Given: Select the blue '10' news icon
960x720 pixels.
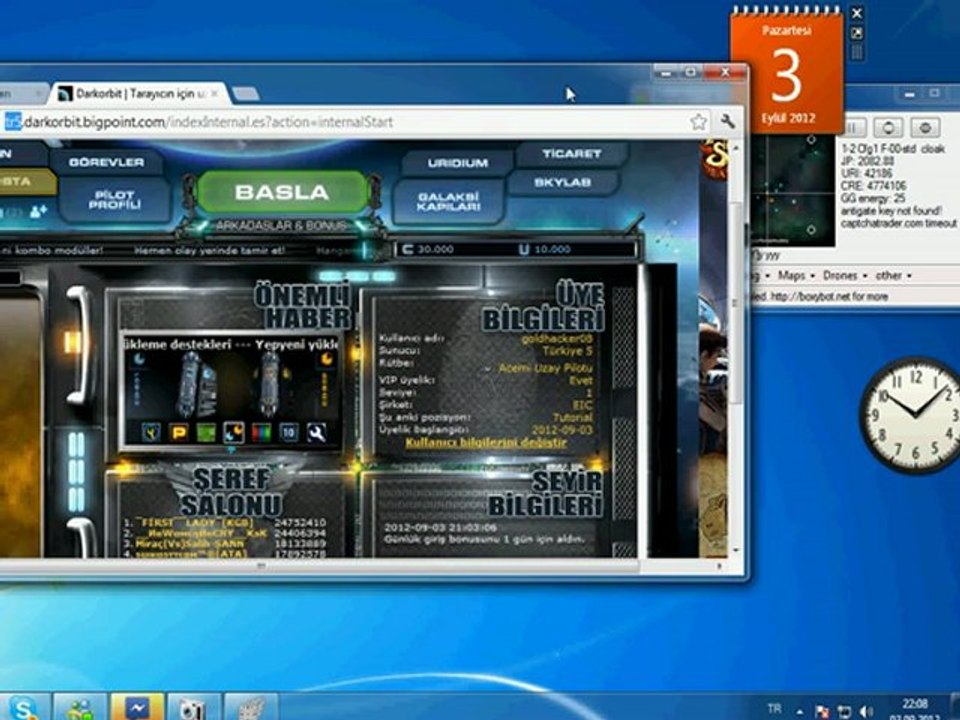Looking at the screenshot, I should click(x=289, y=432).
